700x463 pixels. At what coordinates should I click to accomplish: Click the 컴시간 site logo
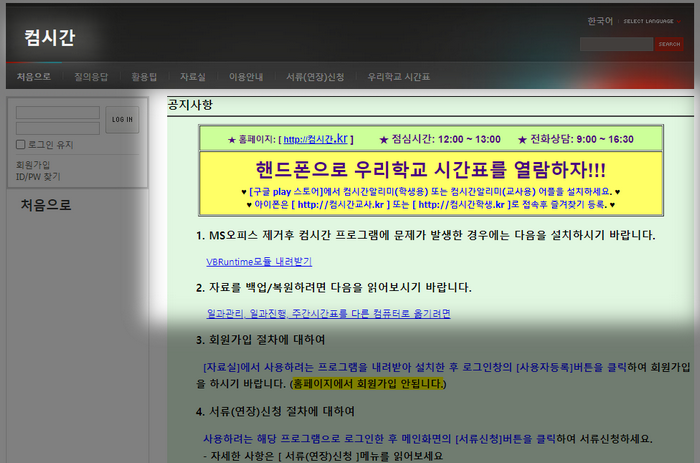click(x=49, y=39)
